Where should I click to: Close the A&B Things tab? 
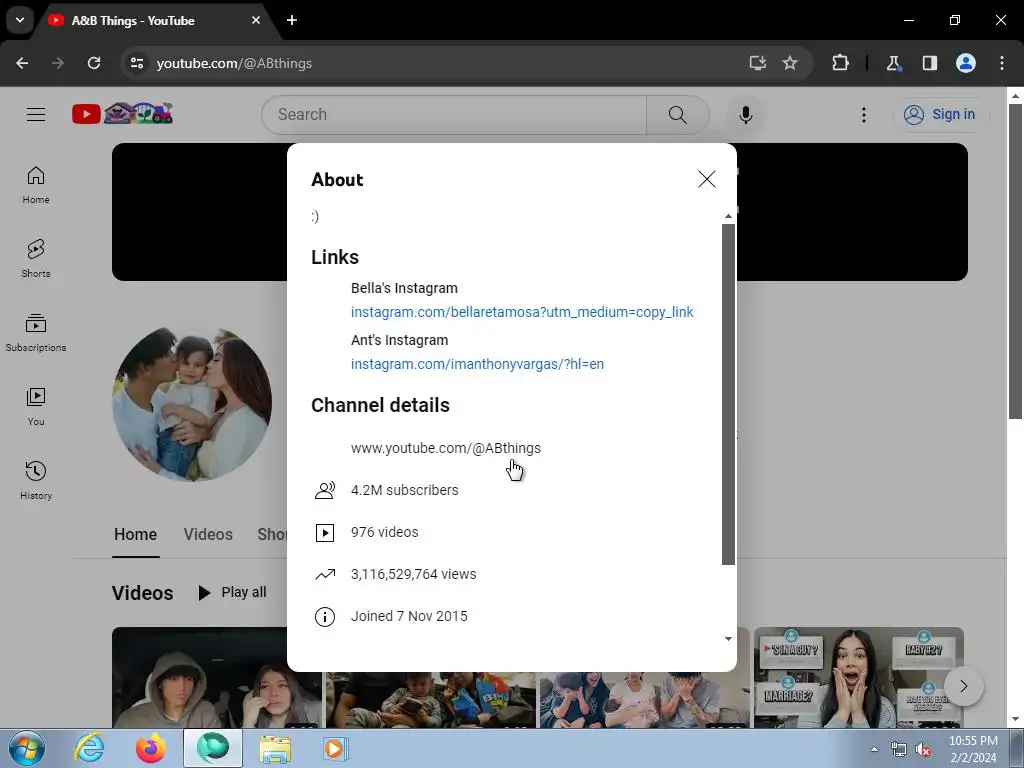point(256,20)
